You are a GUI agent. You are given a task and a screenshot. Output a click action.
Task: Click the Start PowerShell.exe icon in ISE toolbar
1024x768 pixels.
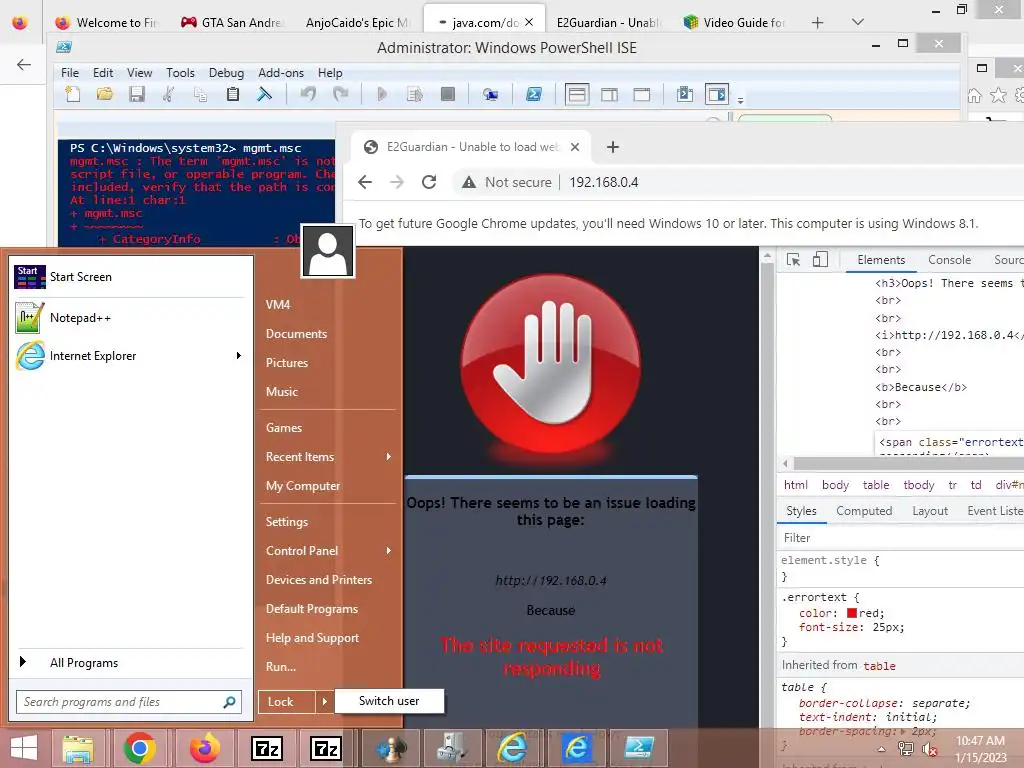[x=534, y=95]
